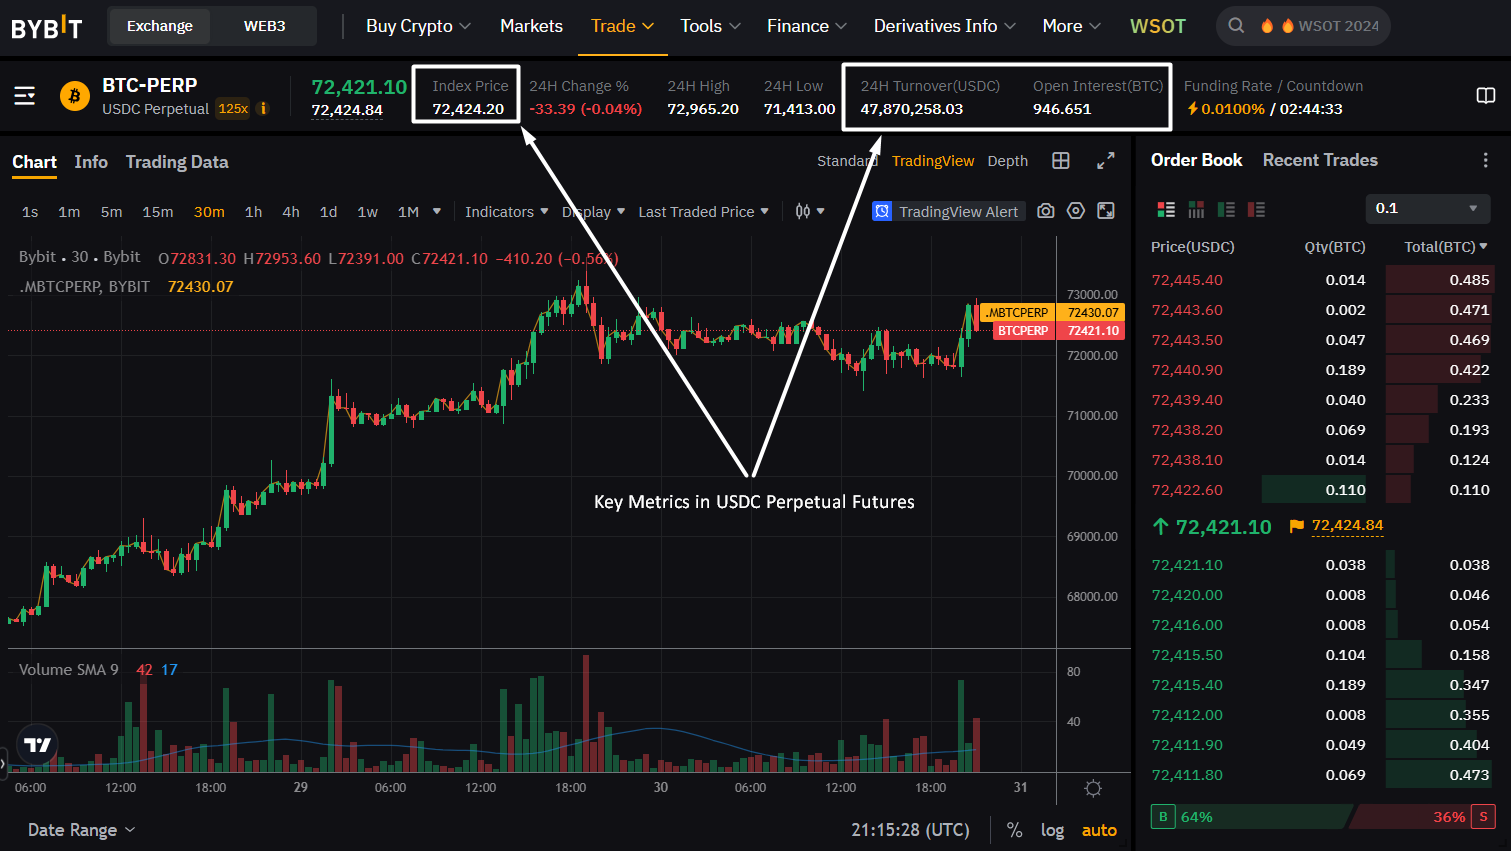Click the TradingView Alert button
Viewport: 1511px width, 851px height.
pyautogui.click(x=949, y=211)
